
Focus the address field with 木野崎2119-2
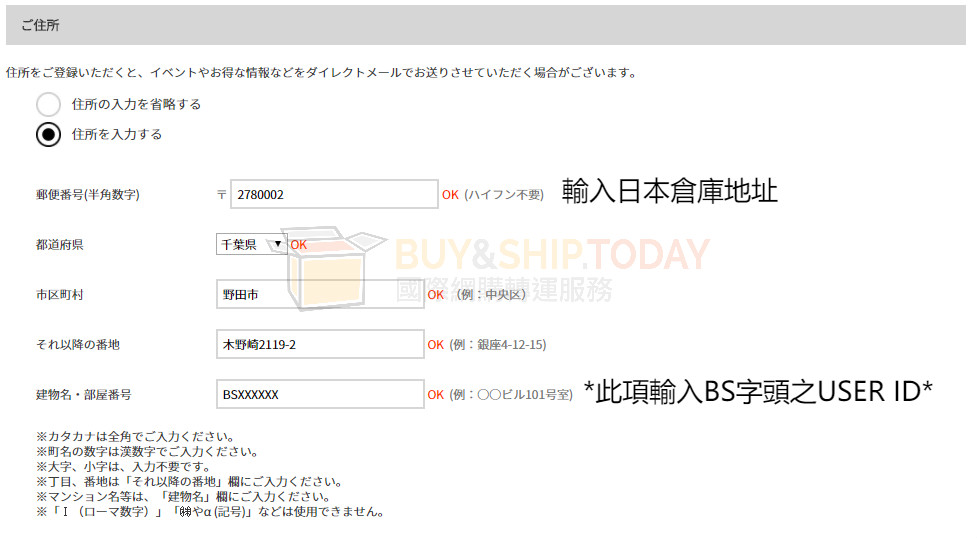[320, 344]
